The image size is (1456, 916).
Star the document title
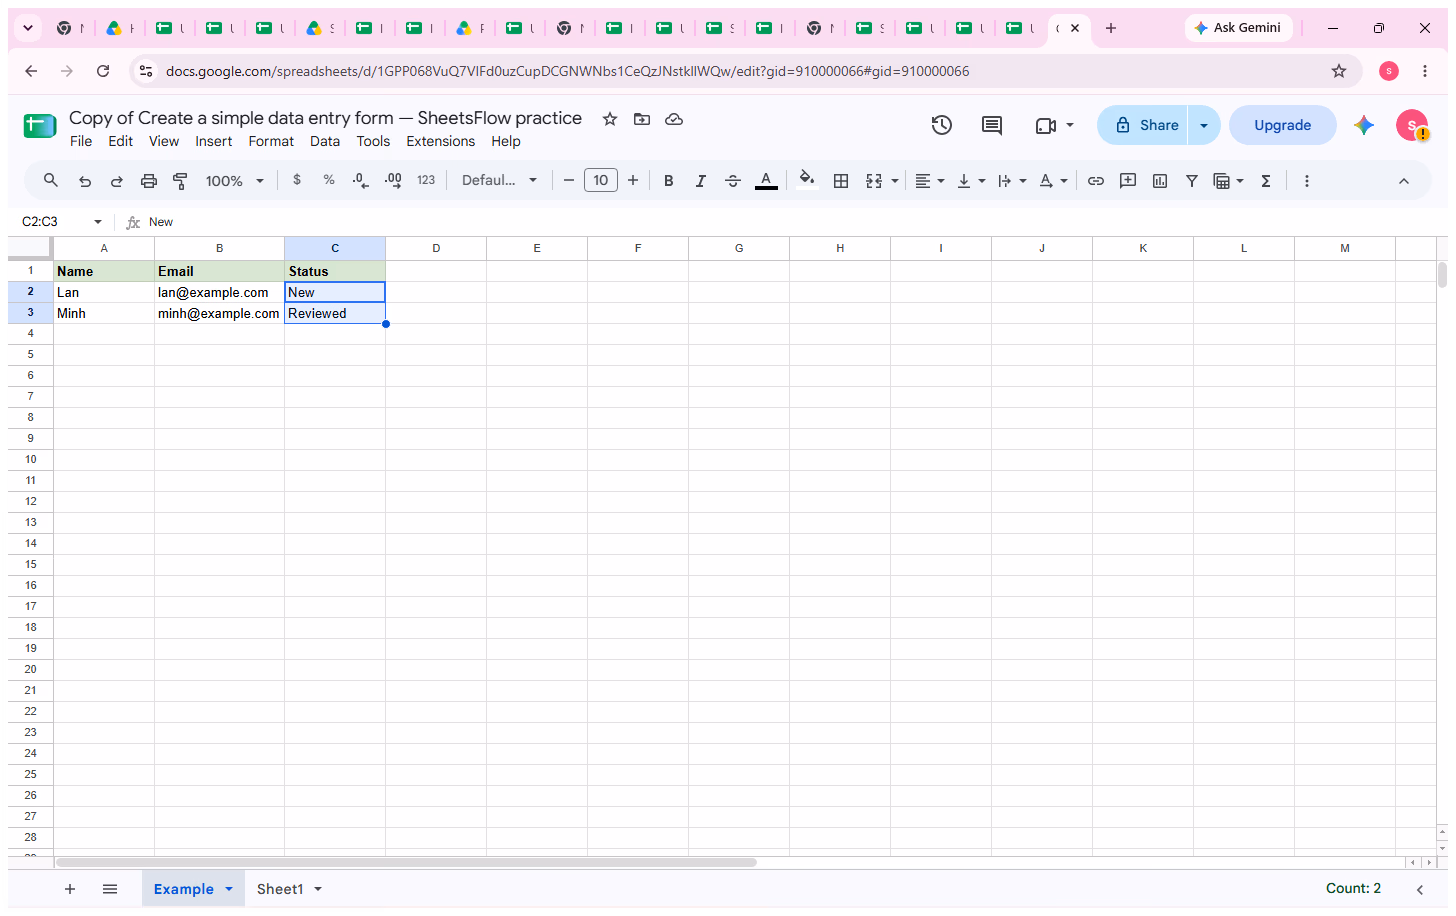coord(610,119)
